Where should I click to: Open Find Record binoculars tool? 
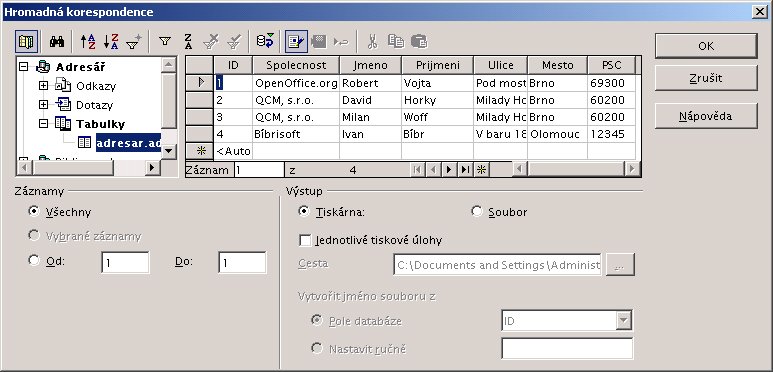coord(57,41)
